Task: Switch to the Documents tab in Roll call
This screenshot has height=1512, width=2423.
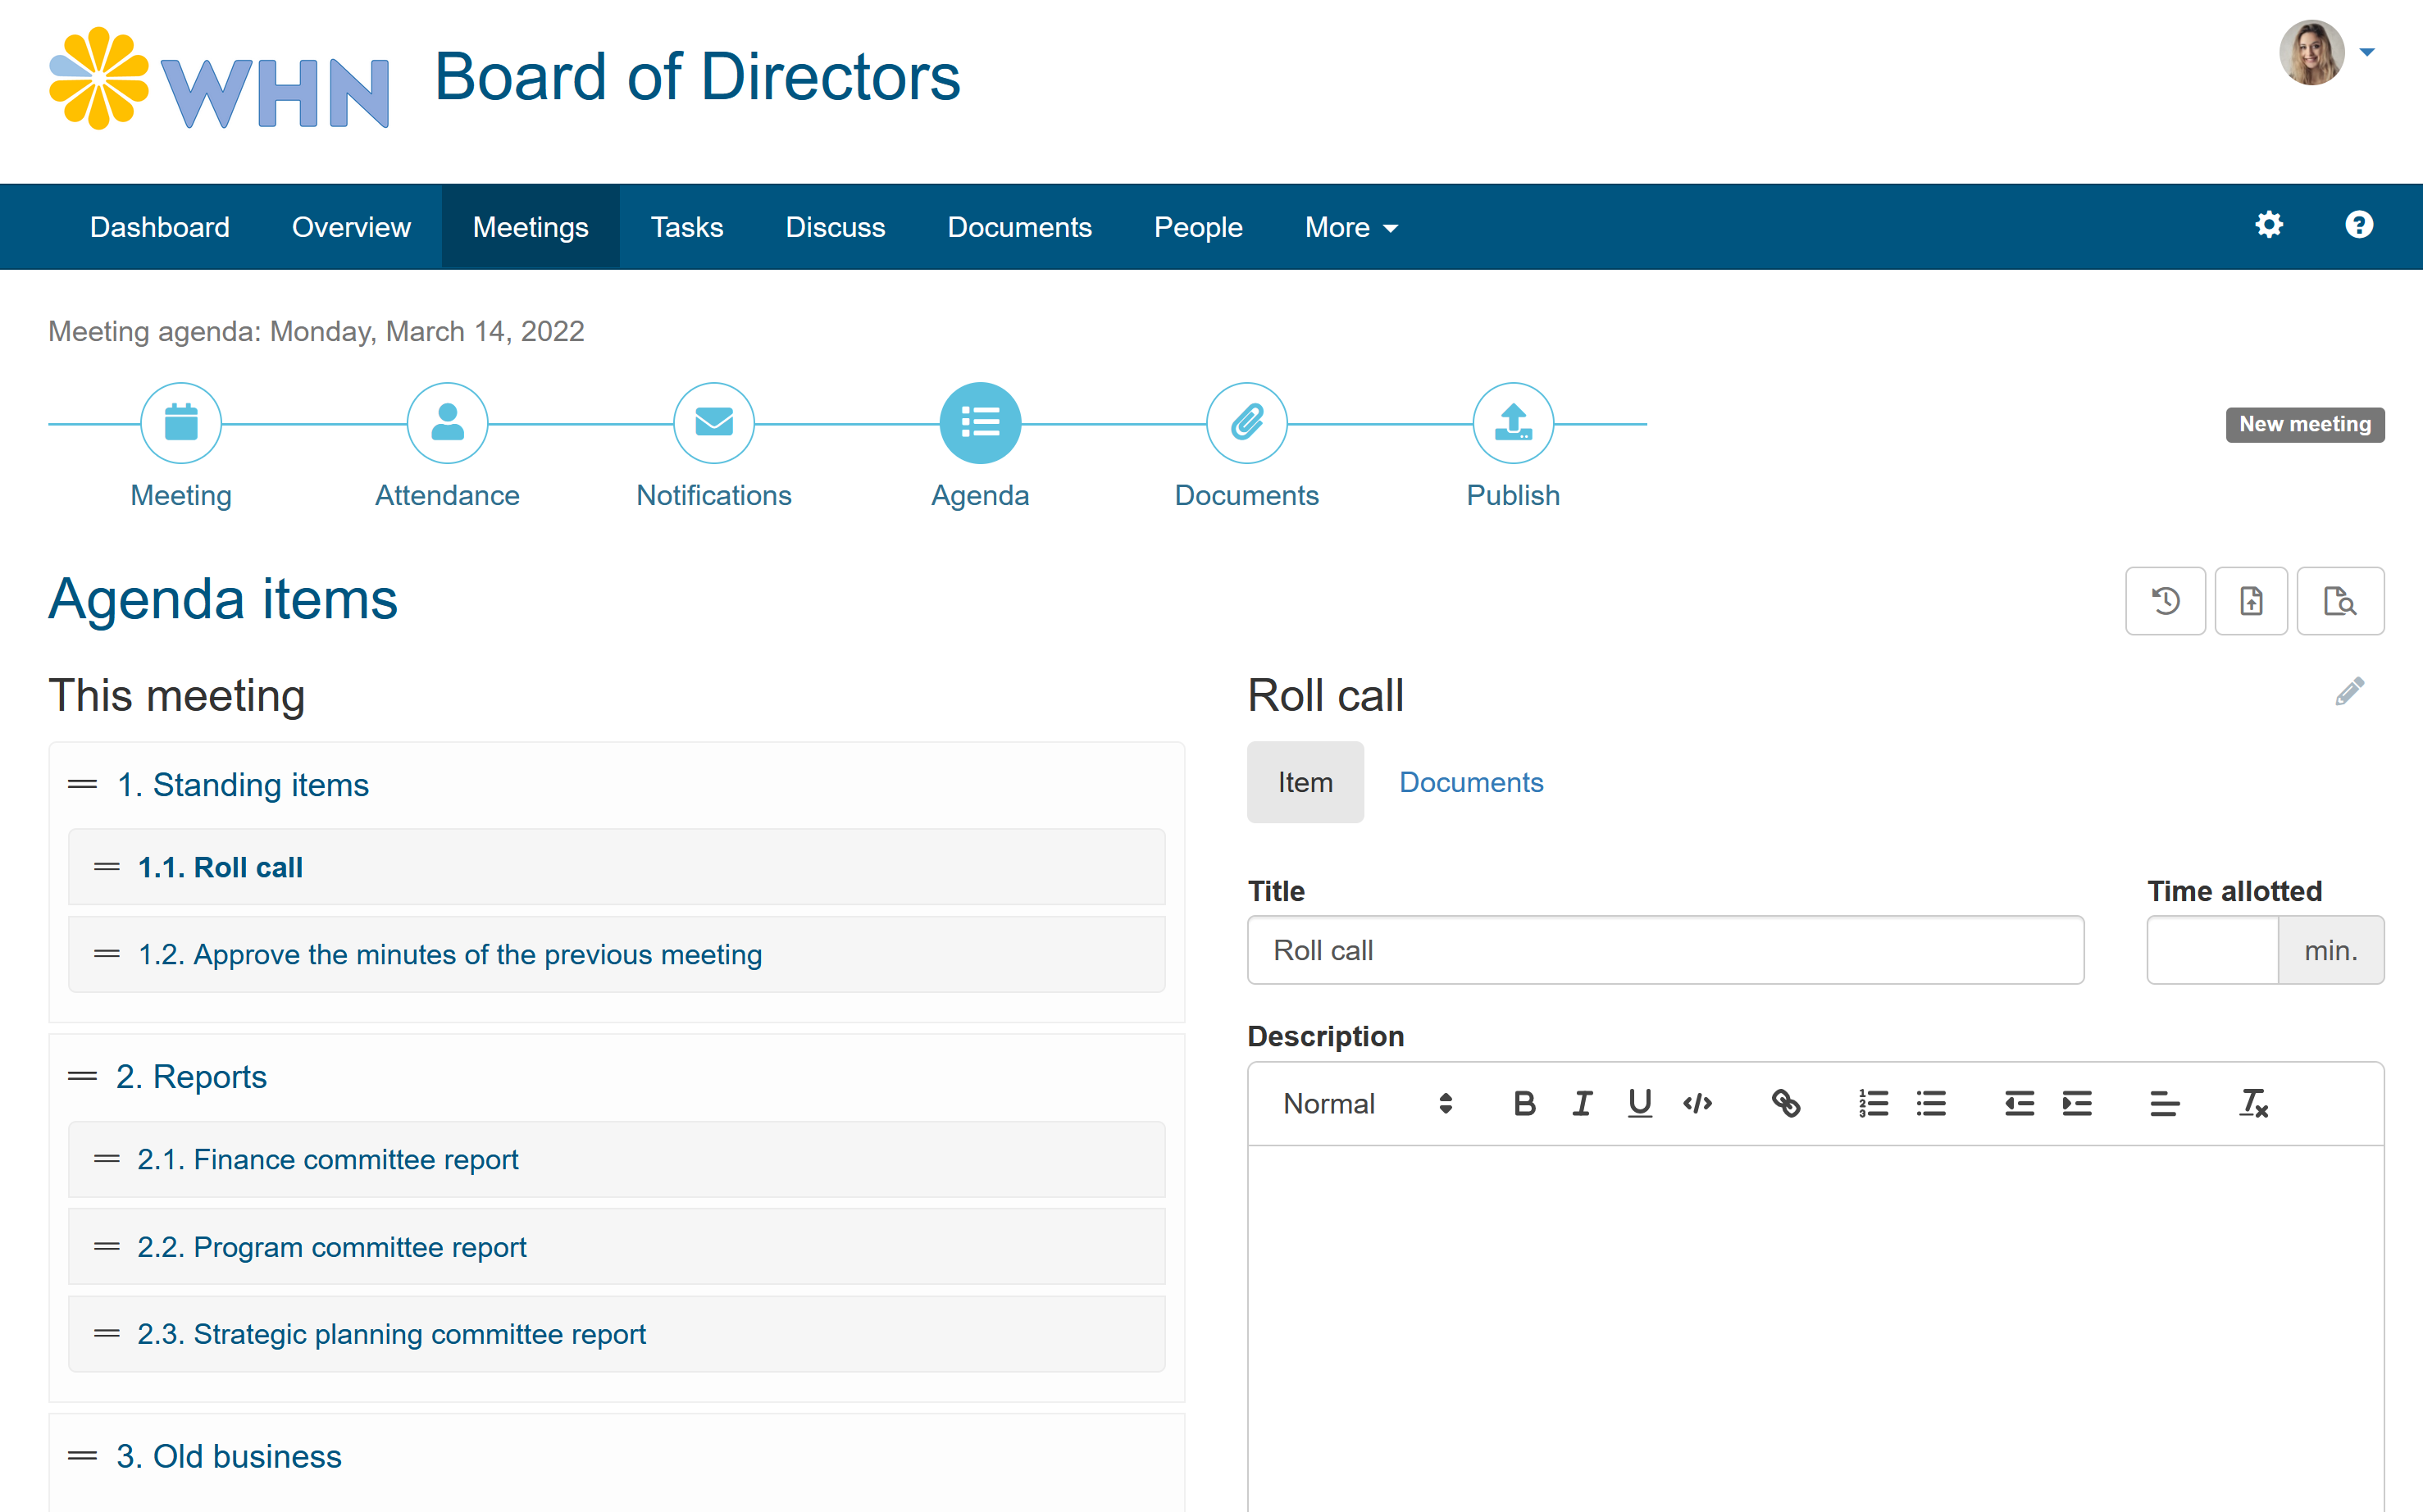Action: pos(1472,781)
